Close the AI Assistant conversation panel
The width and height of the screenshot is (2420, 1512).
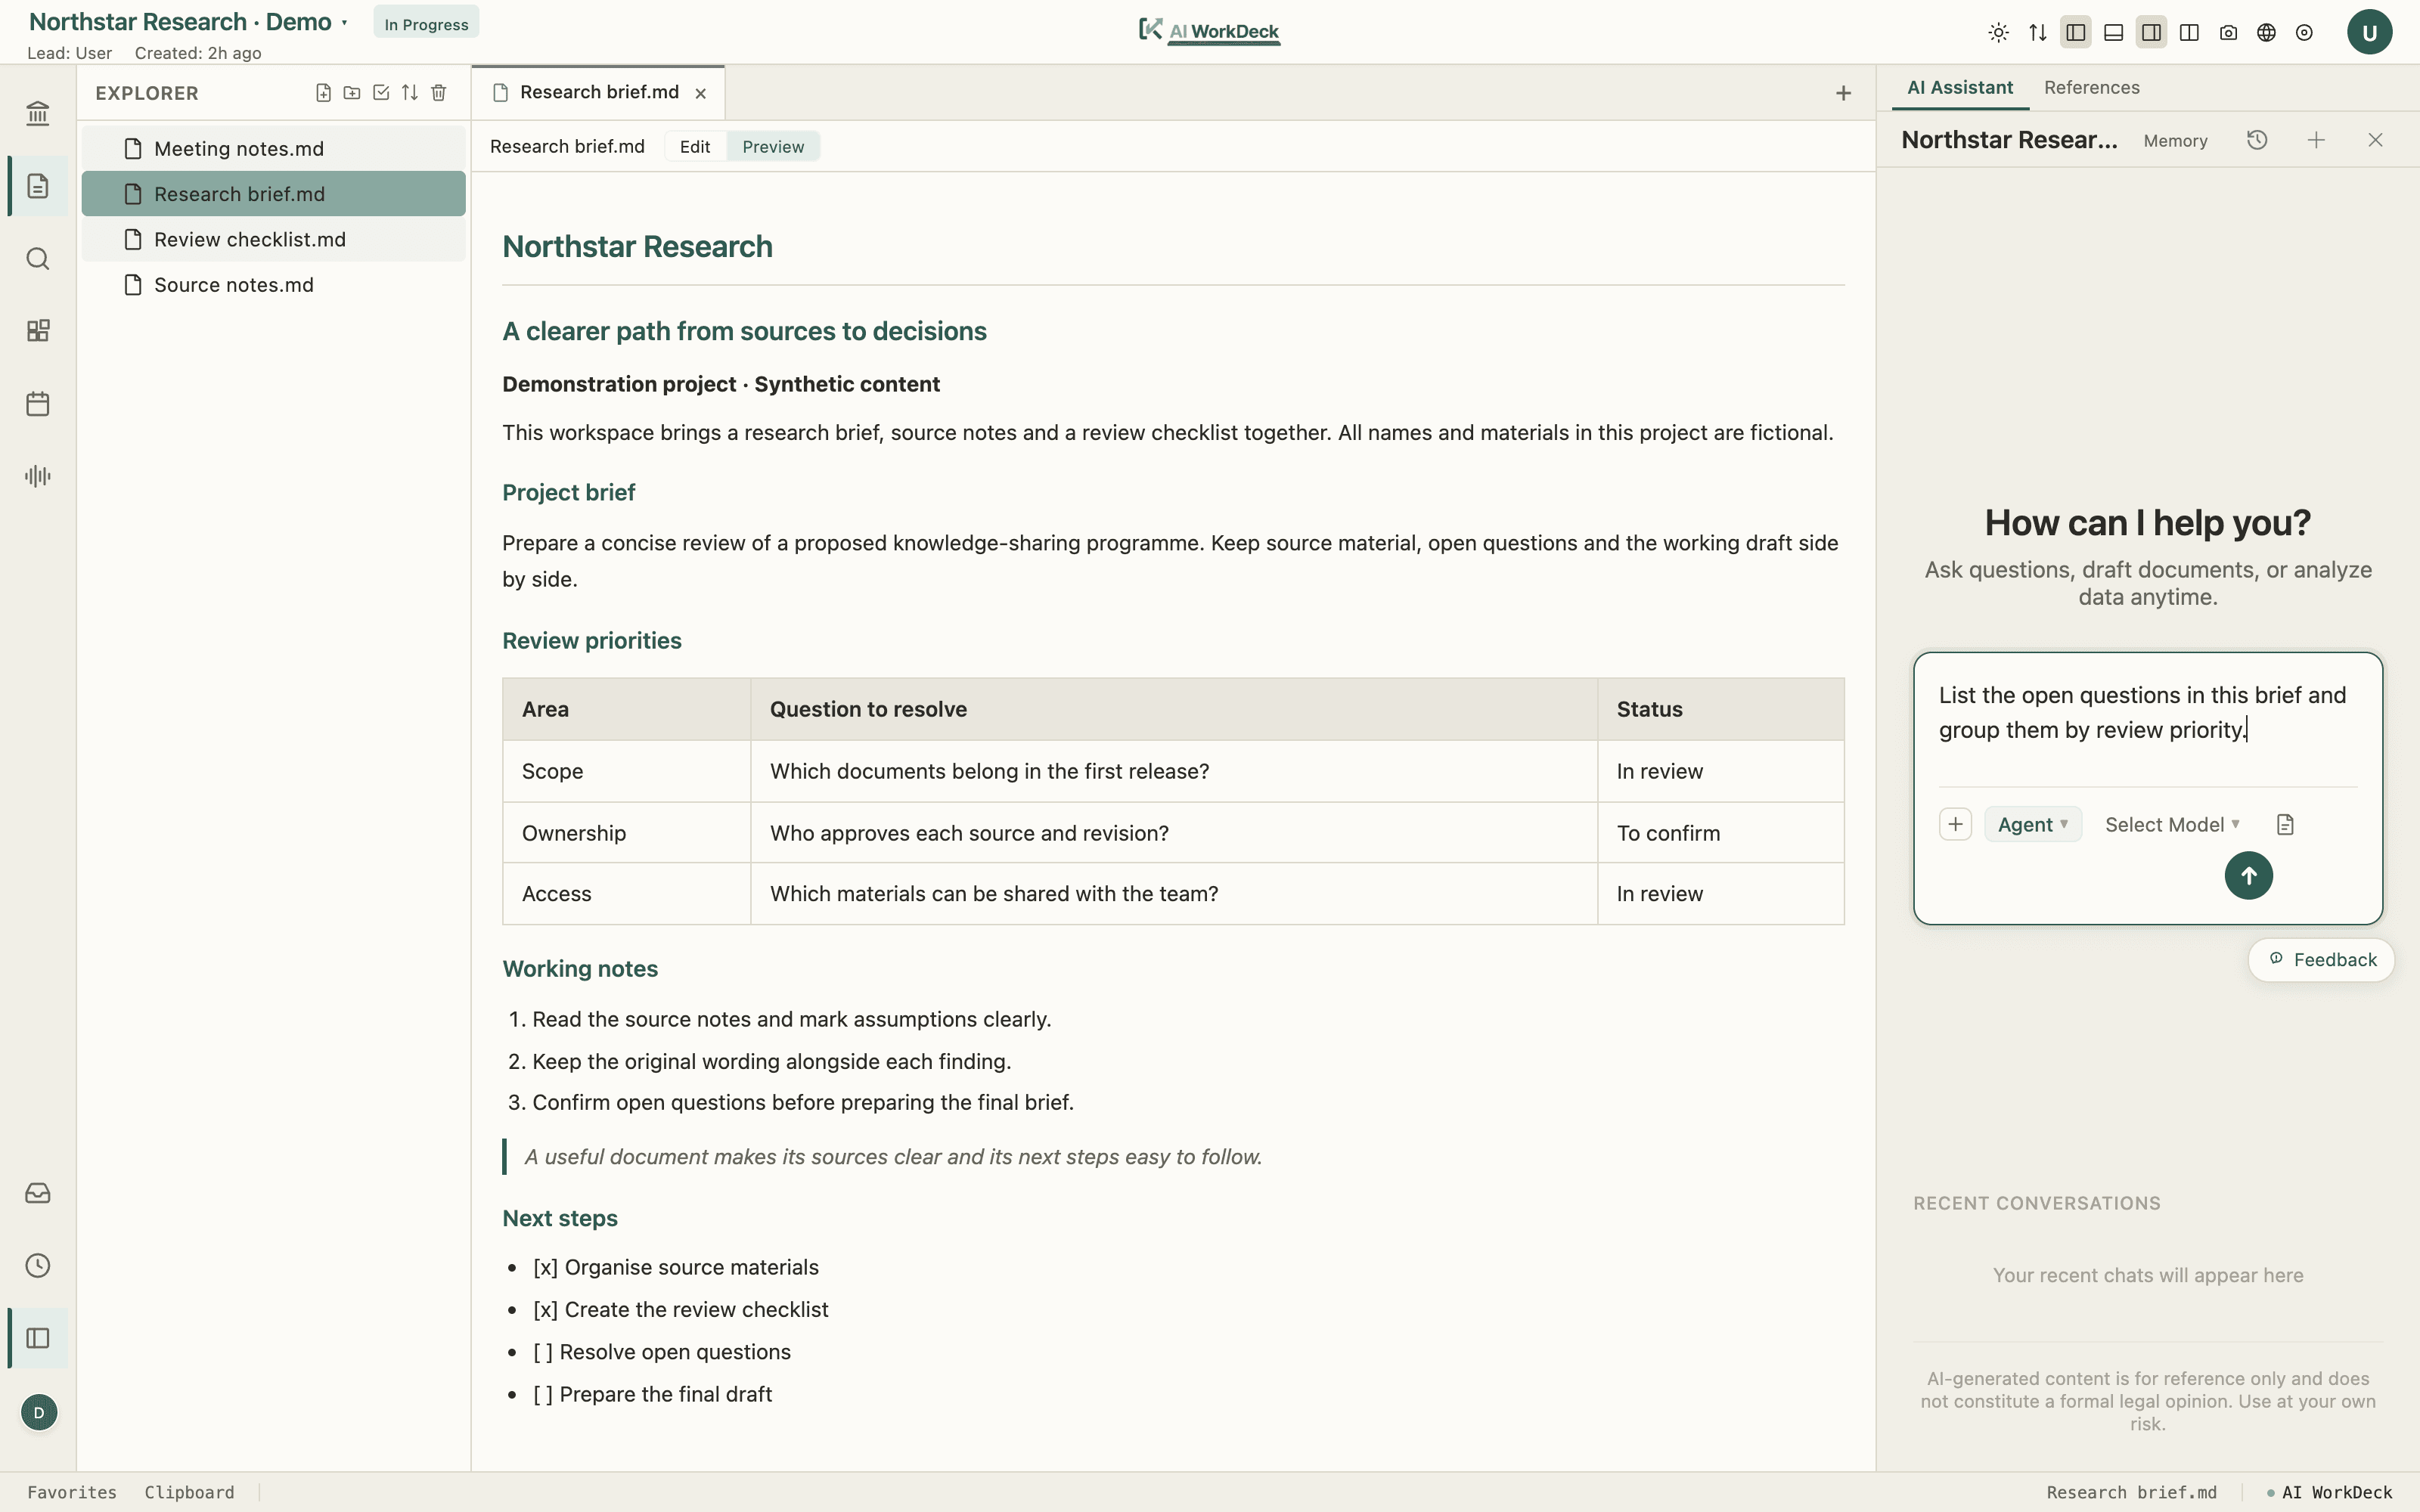(2375, 140)
